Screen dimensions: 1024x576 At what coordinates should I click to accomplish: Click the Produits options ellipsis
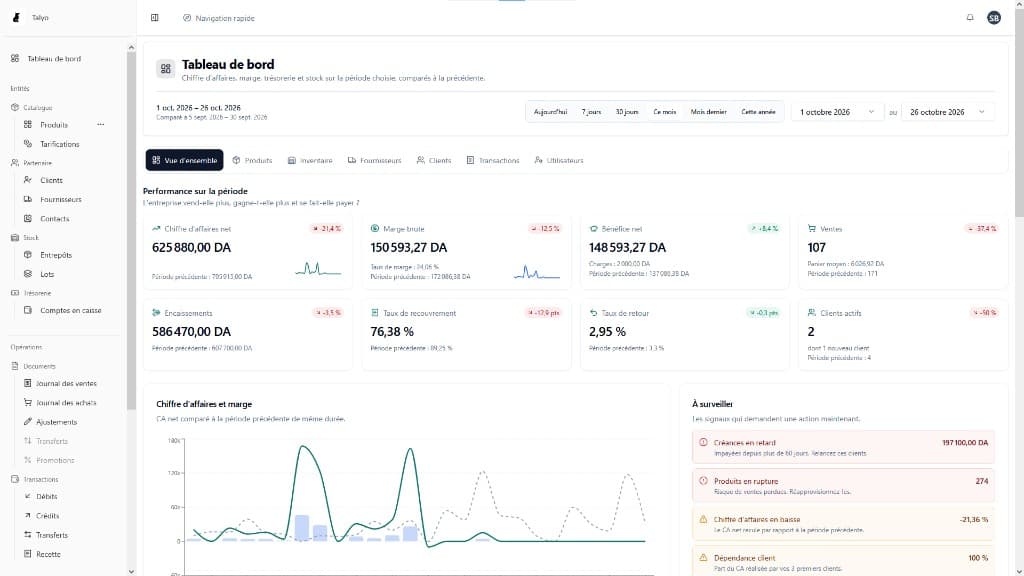[x=101, y=124]
